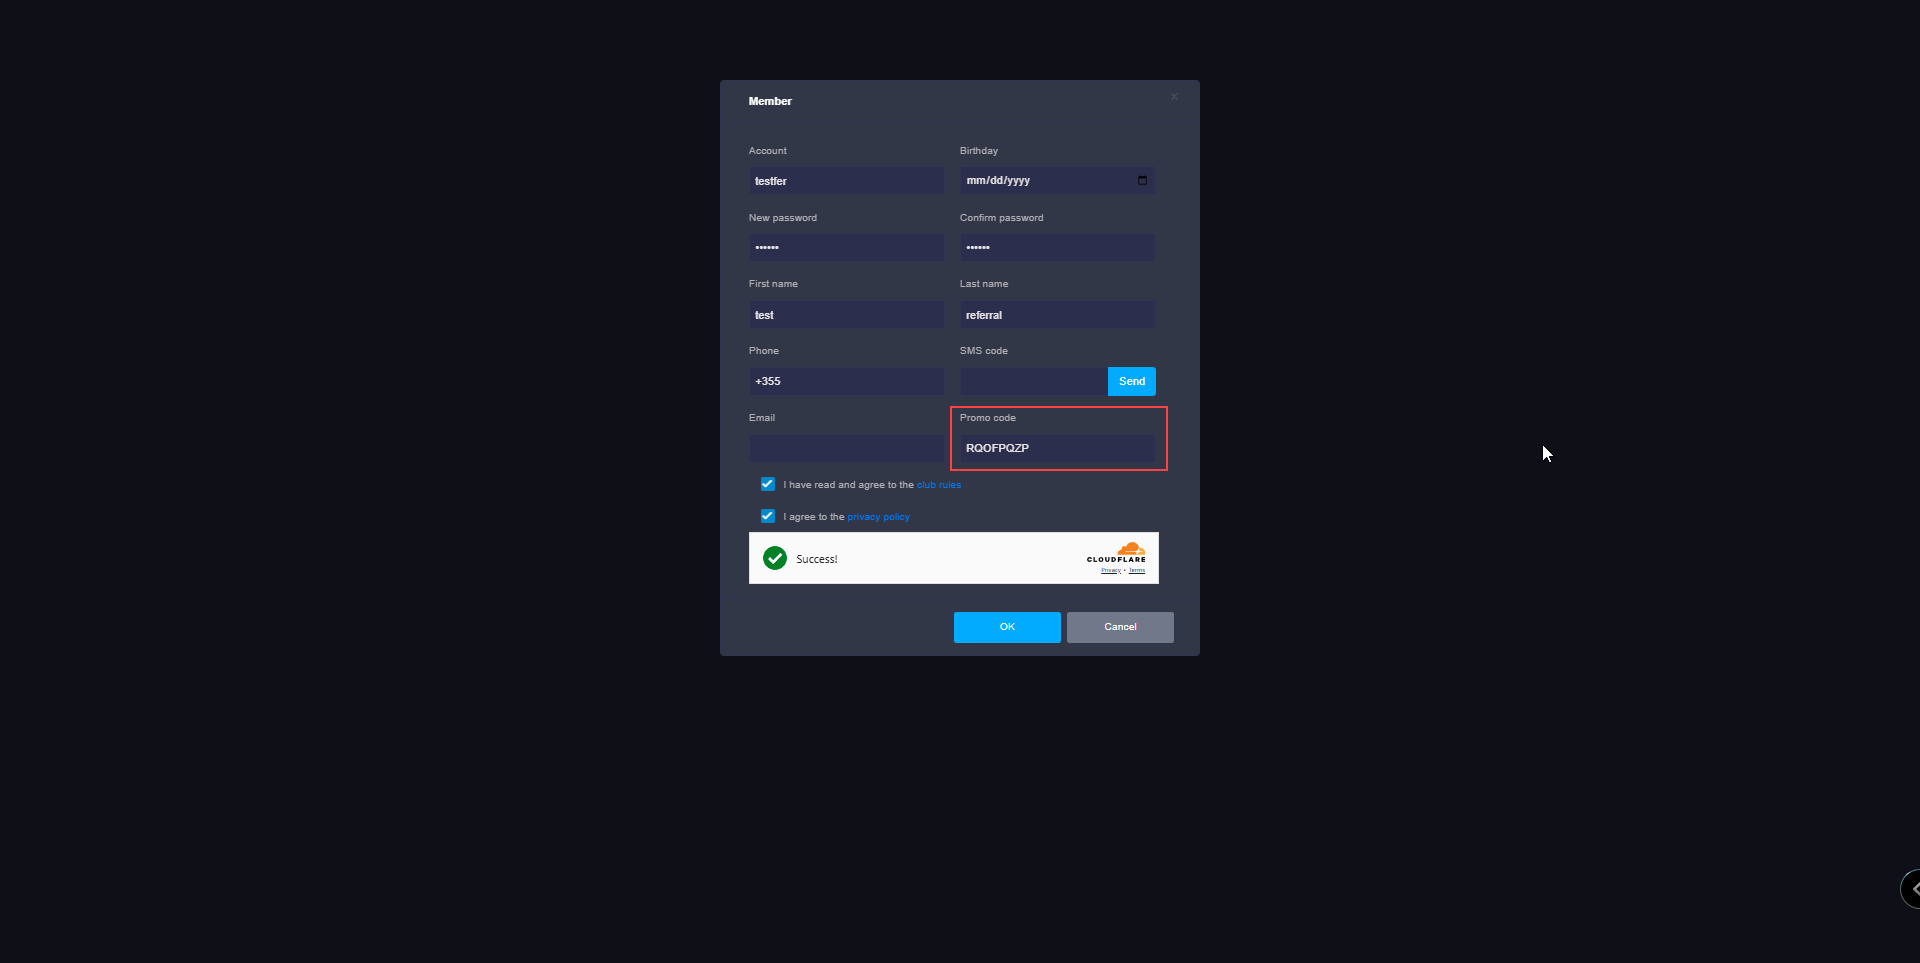This screenshot has height=963, width=1920.
Task: Uncheck the club rules agreement checkbox
Action: click(768, 484)
